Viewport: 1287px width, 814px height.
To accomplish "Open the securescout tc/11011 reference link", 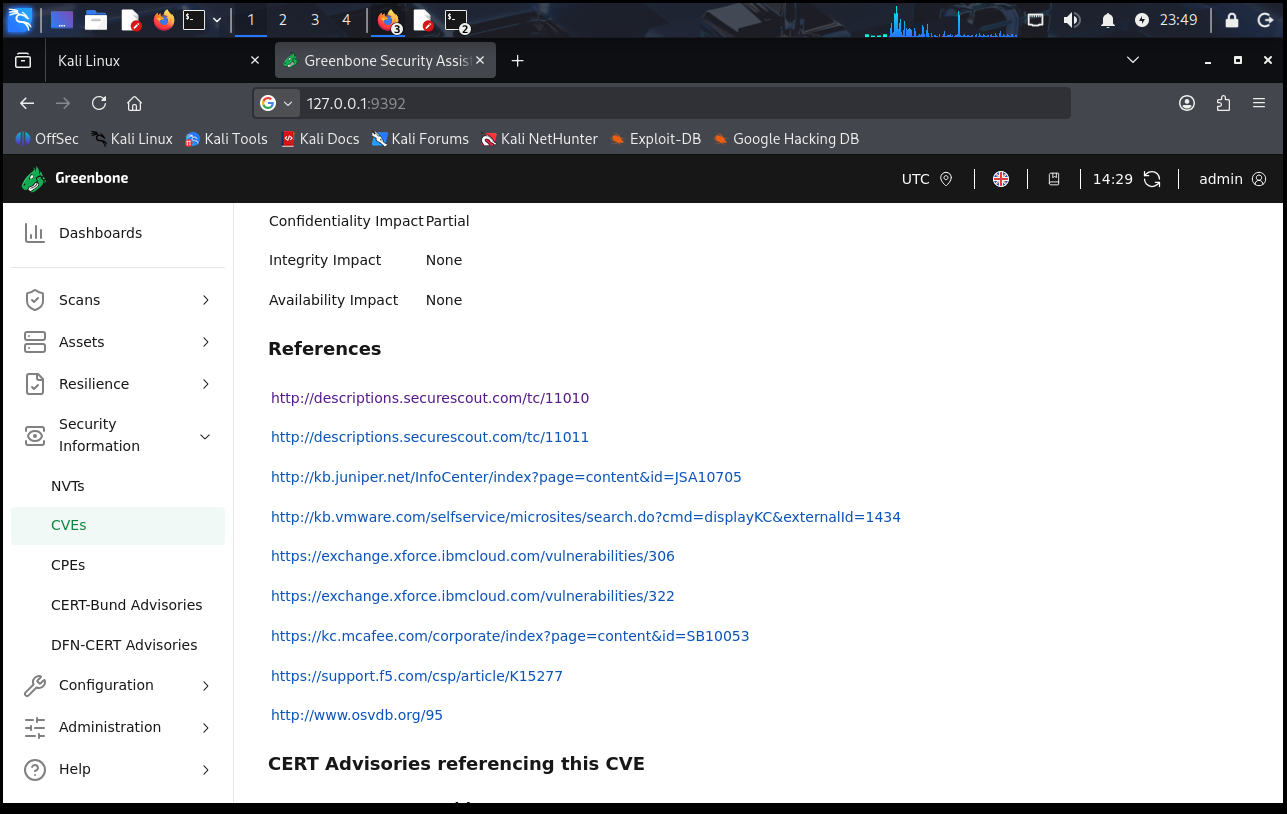I will (430, 437).
